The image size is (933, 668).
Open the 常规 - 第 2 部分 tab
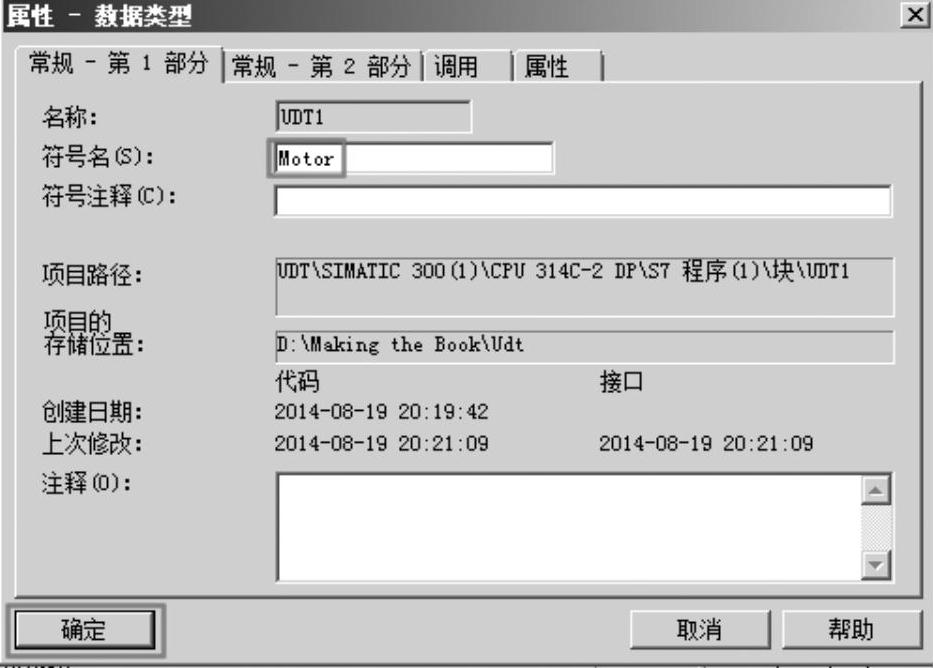(x=322, y=67)
